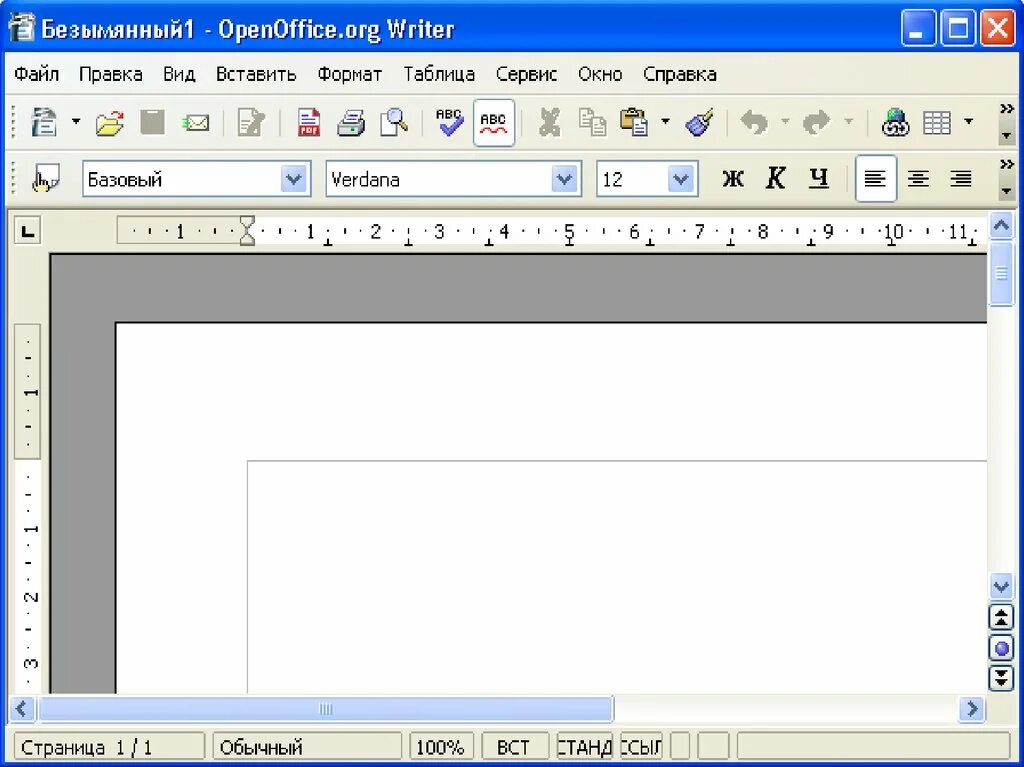This screenshot has width=1024, height=767.
Task: Click the Format Paintbrush icon
Action: [x=699, y=122]
